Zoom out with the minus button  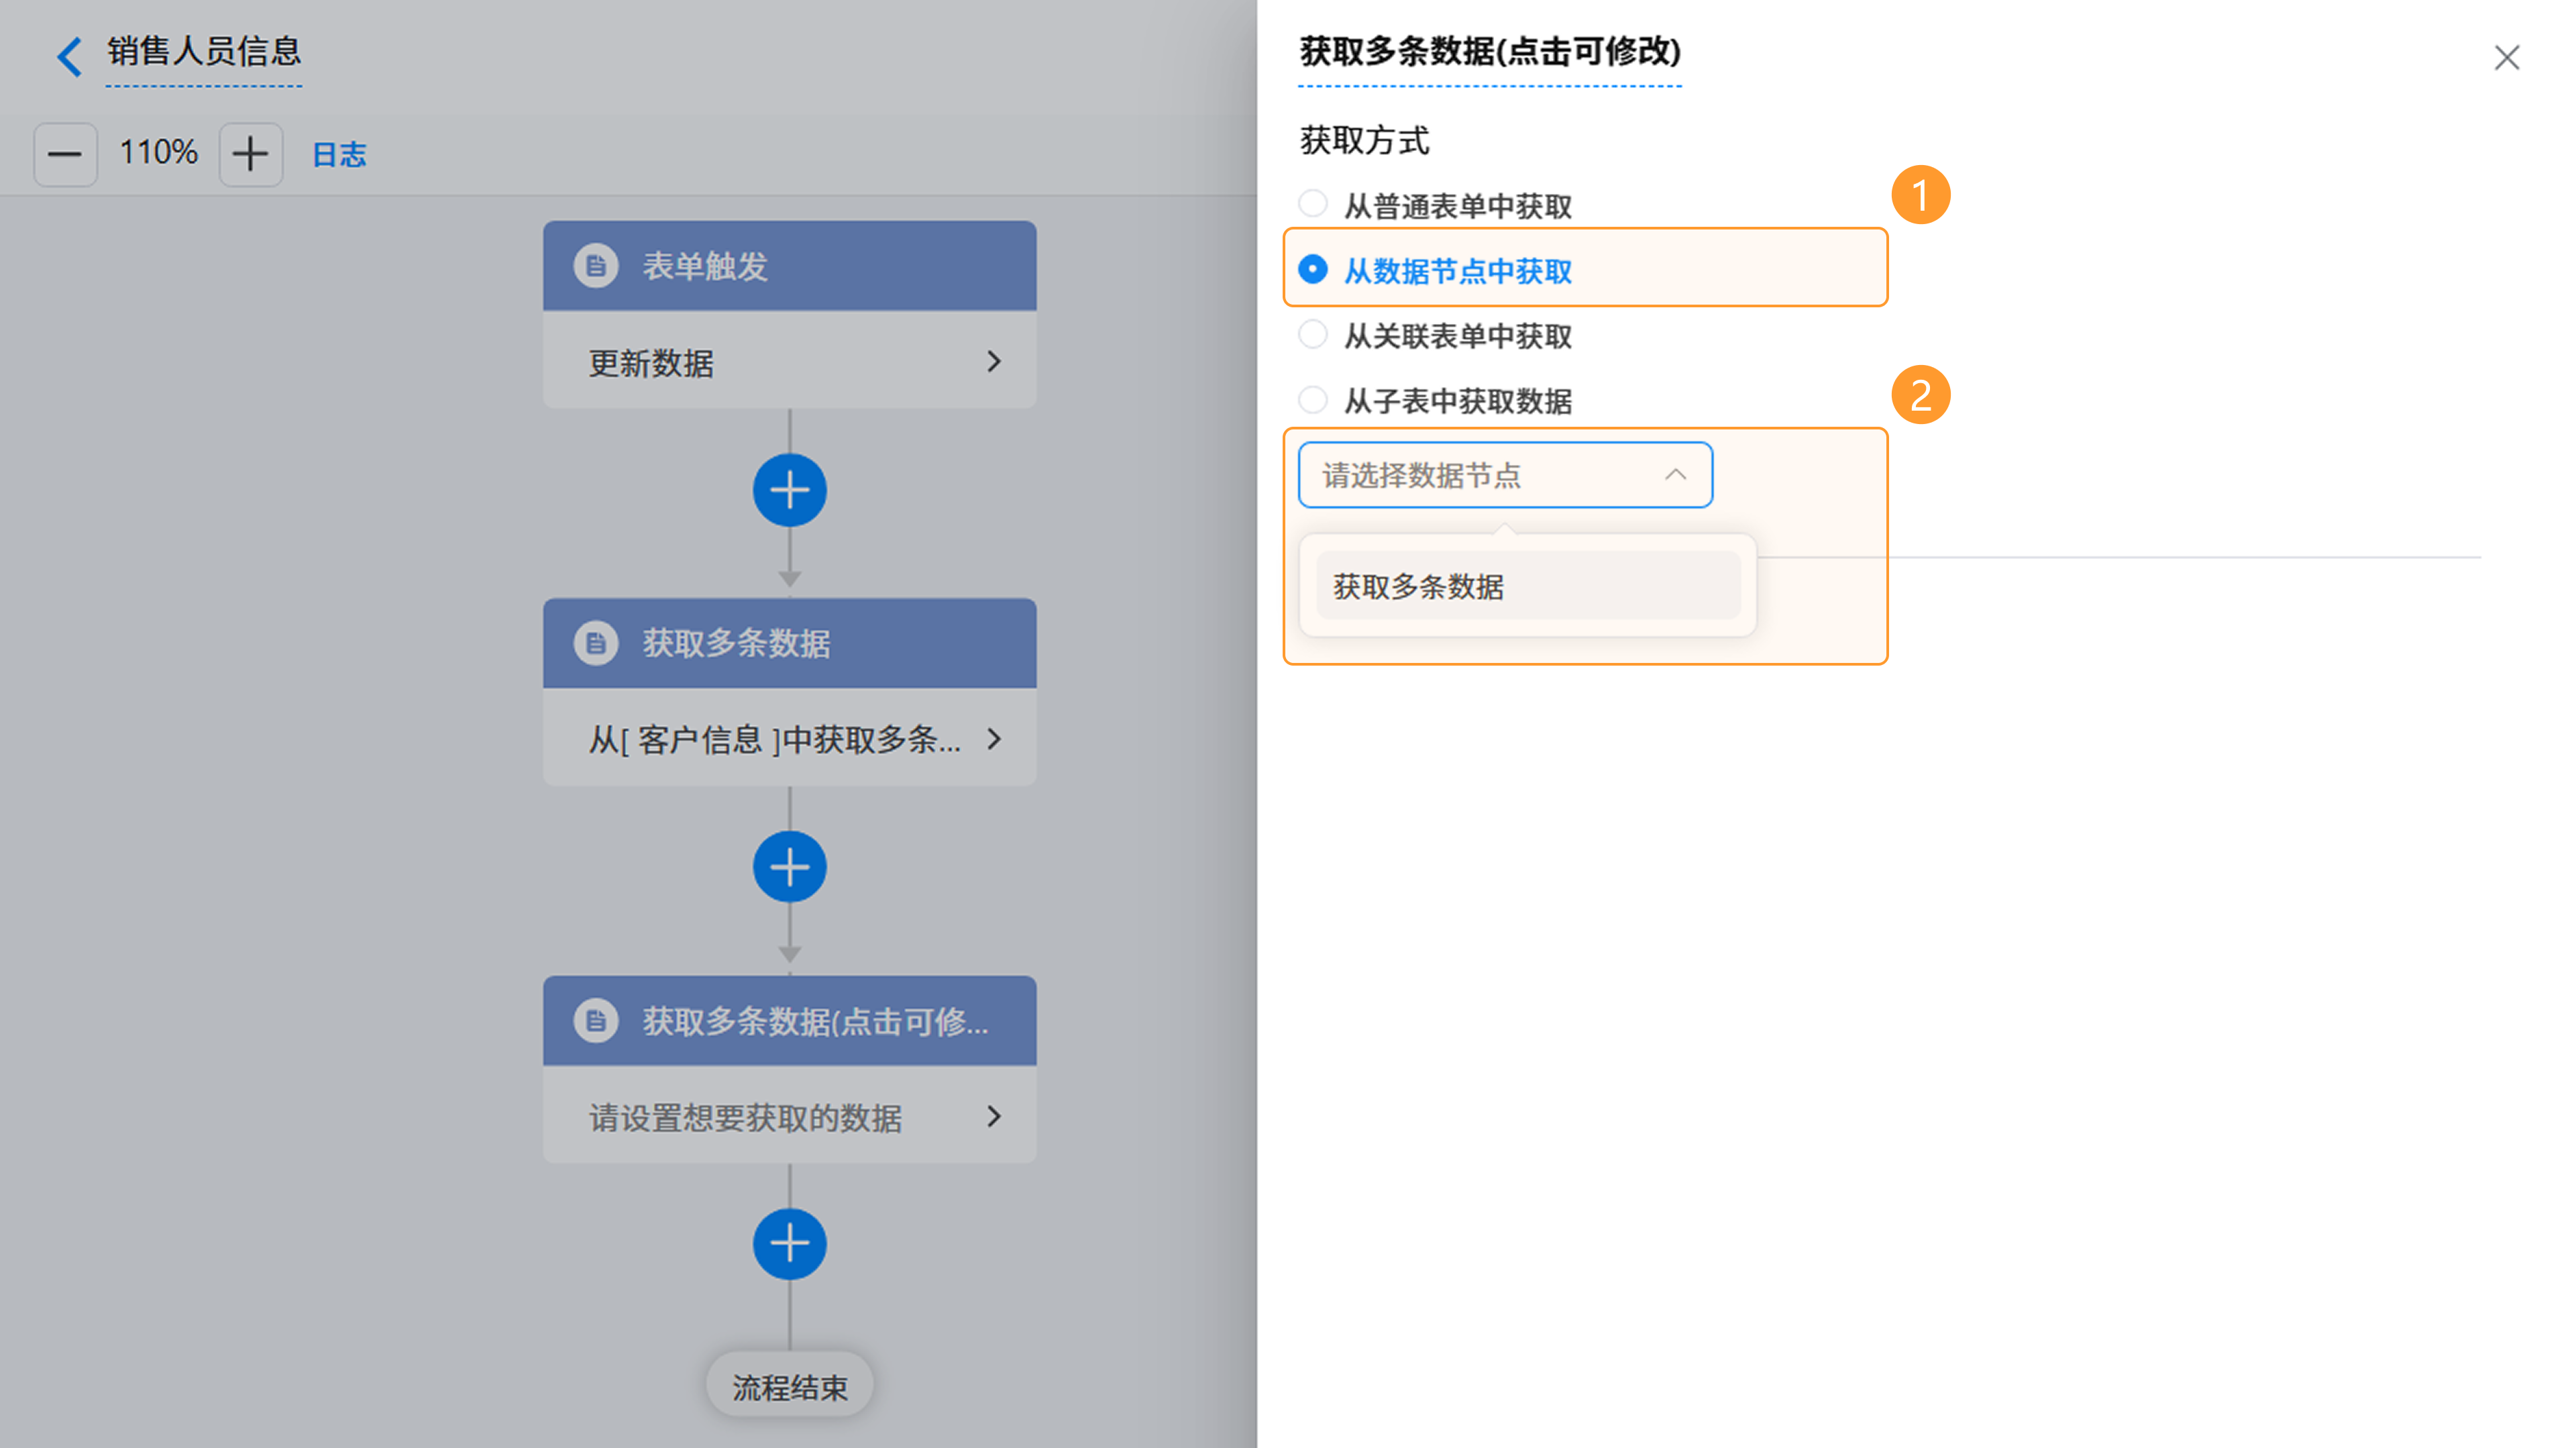click(x=65, y=154)
